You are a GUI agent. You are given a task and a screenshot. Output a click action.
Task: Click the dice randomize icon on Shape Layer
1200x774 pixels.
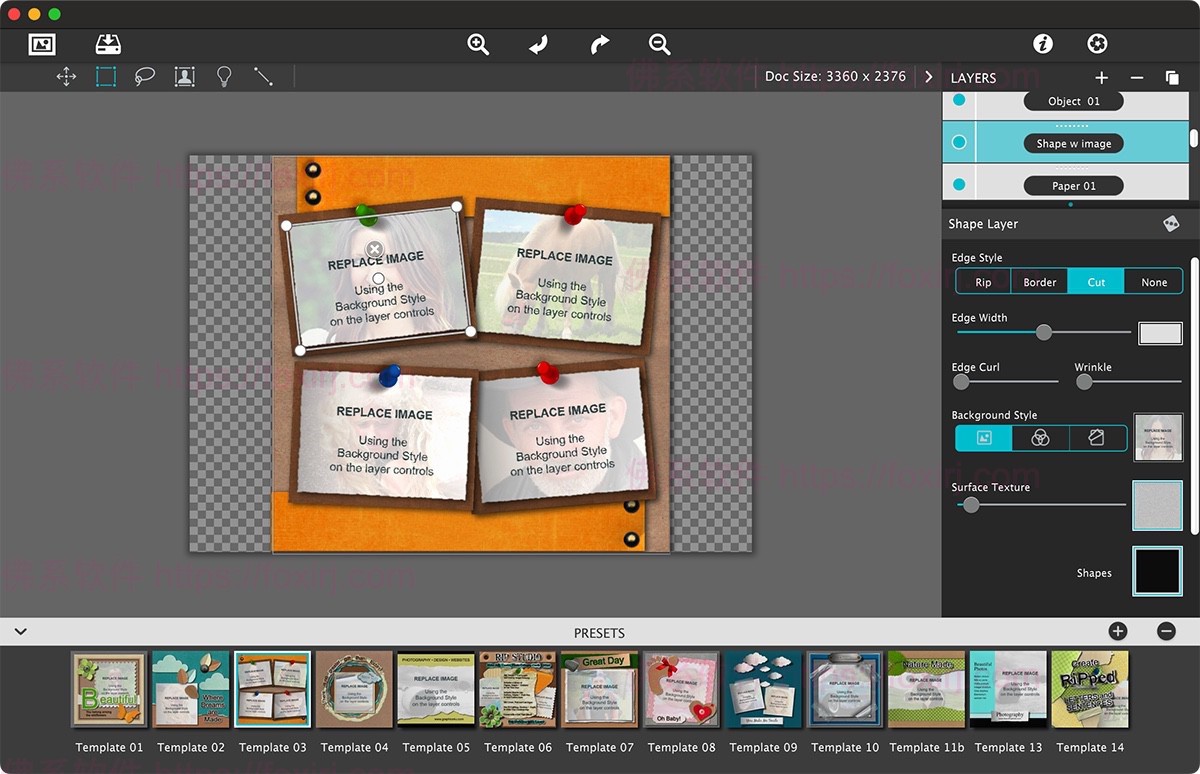click(x=1171, y=223)
